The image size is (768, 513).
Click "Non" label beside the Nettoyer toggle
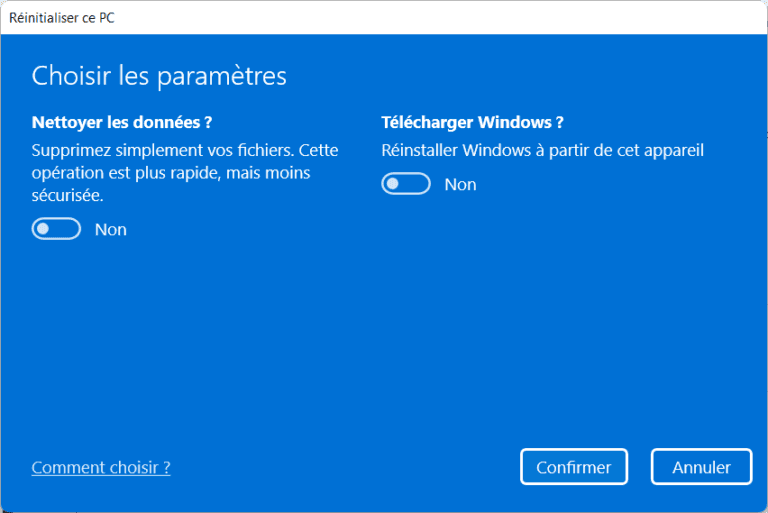pos(111,230)
